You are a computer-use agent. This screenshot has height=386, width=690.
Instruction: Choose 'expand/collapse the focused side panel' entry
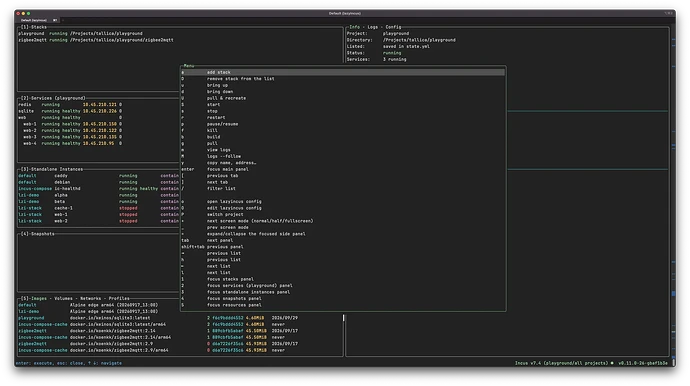[343, 234]
